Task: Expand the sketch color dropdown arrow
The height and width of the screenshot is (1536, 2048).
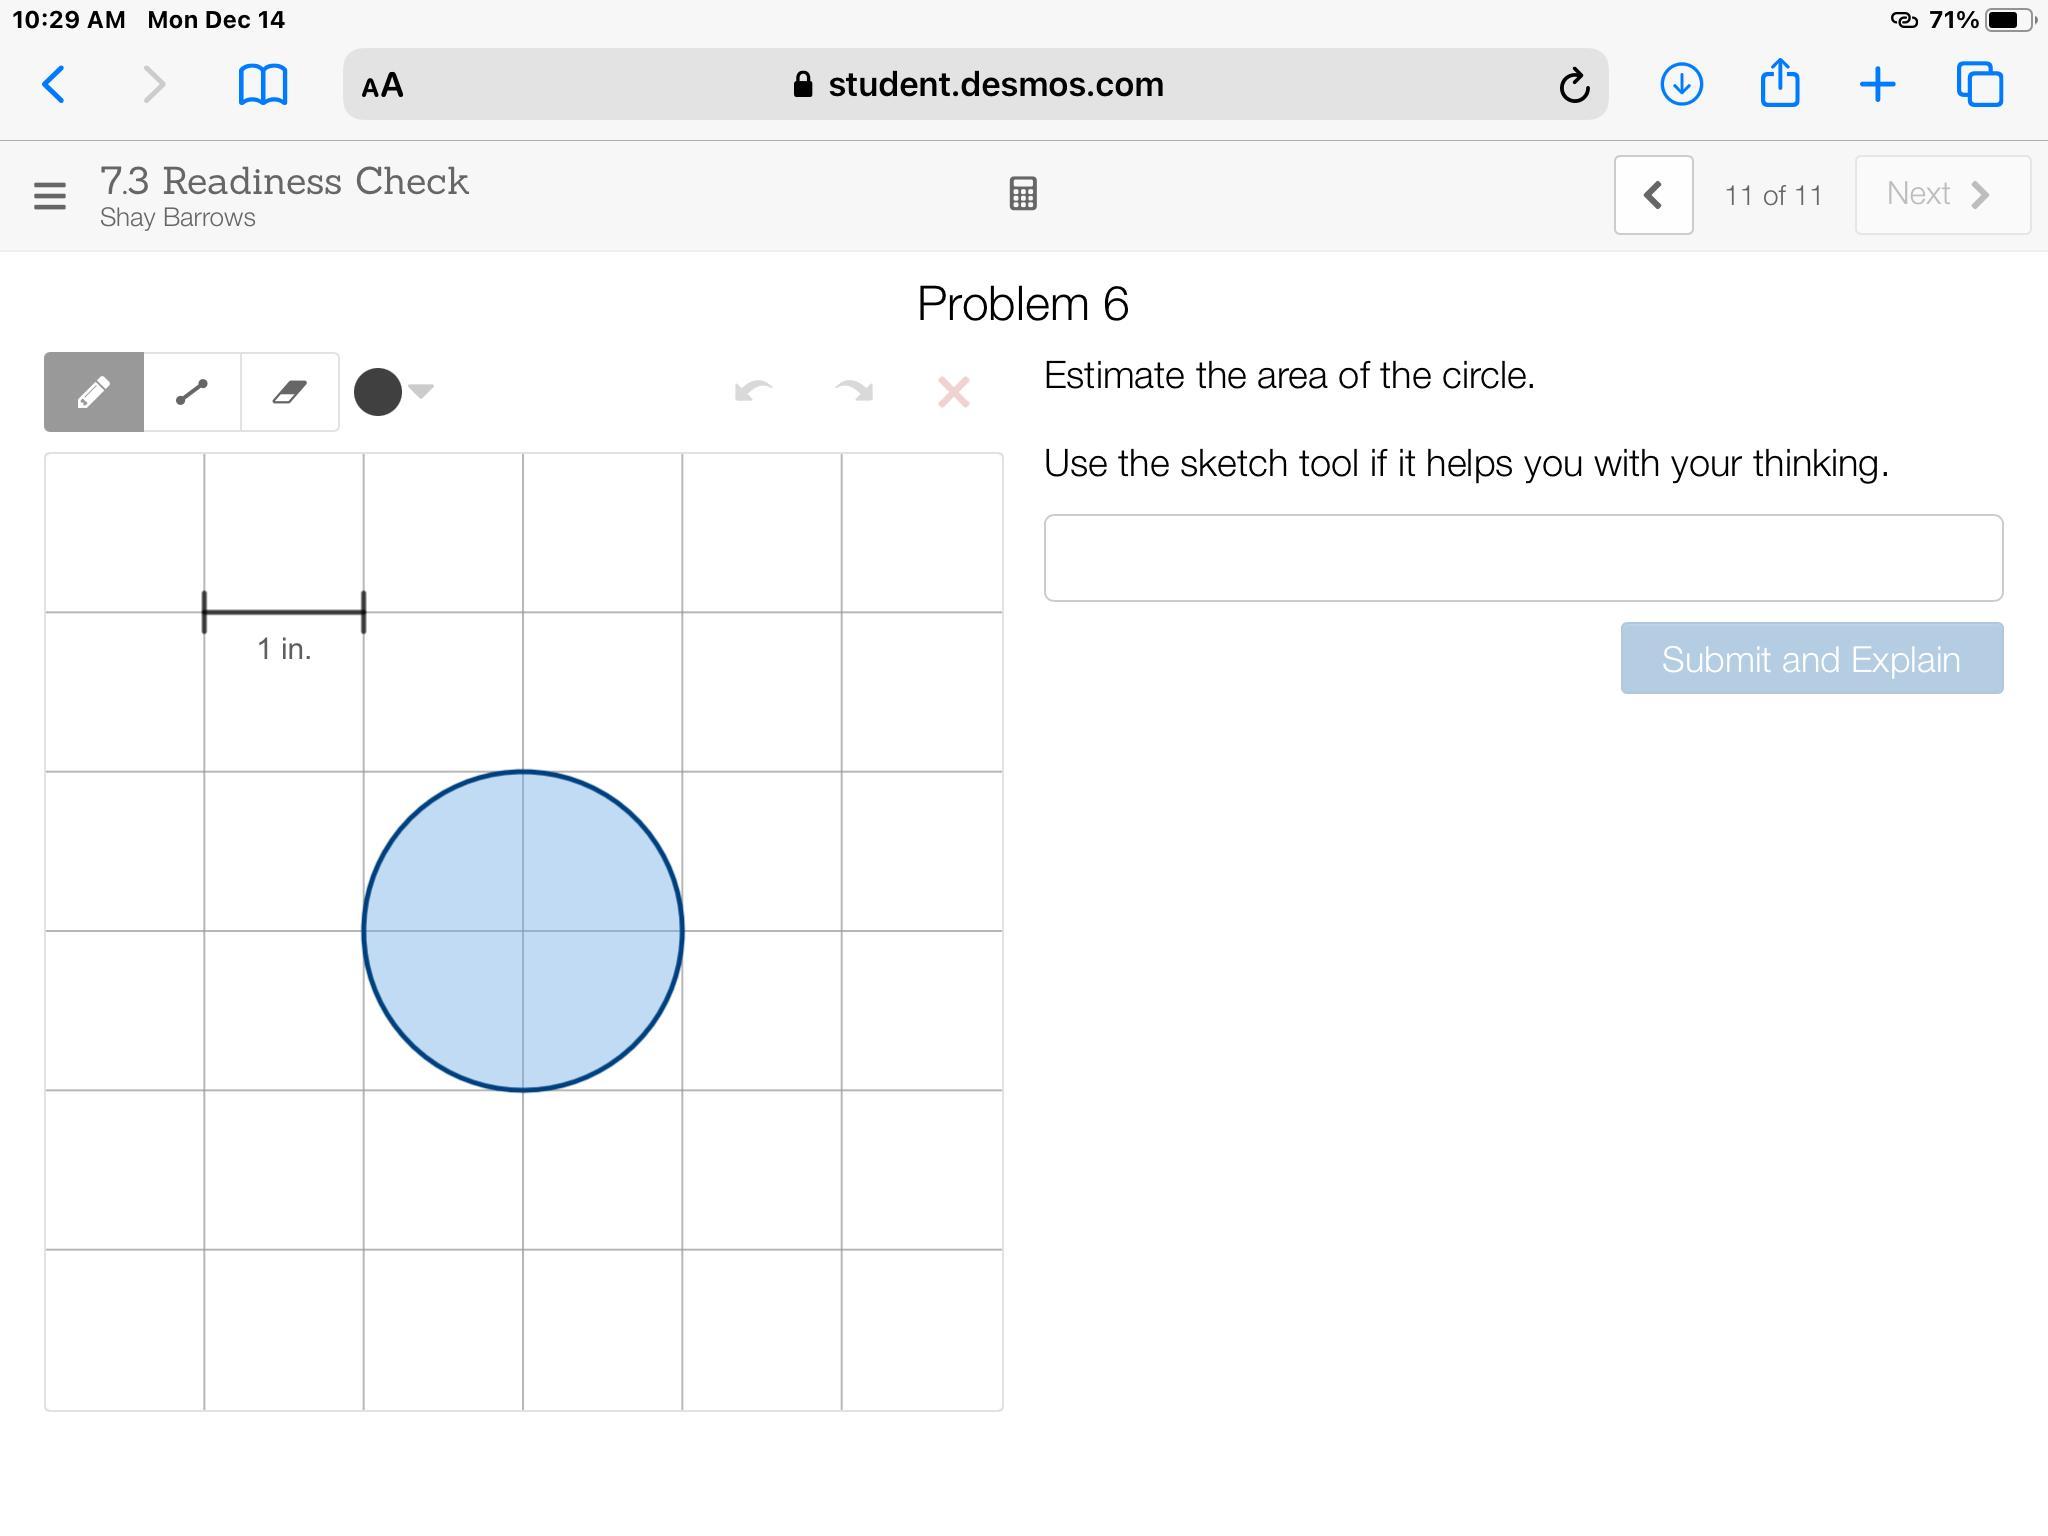Action: (x=421, y=391)
